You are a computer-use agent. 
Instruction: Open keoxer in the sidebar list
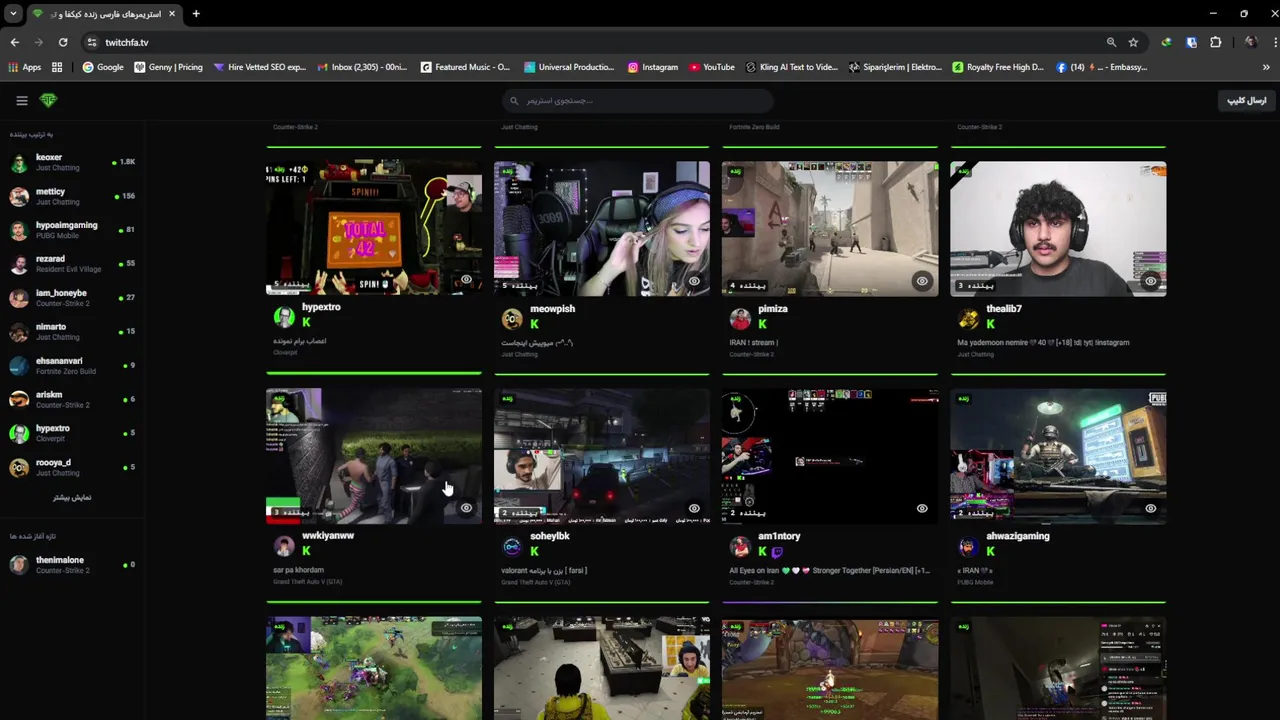point(72,162)
